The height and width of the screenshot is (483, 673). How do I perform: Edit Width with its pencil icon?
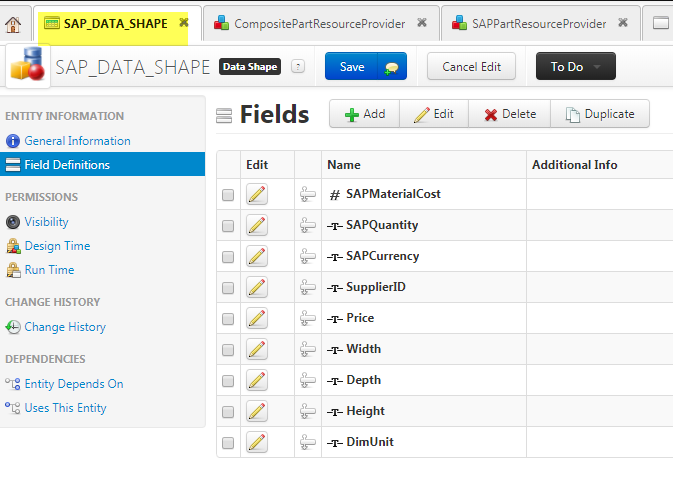[257, 349]
